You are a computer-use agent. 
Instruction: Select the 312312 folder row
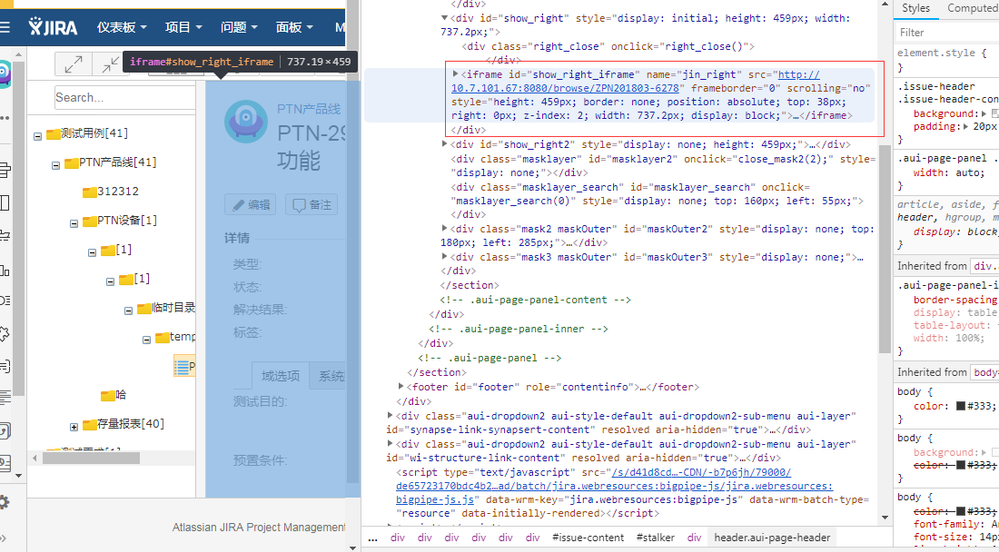click(118, 191)
